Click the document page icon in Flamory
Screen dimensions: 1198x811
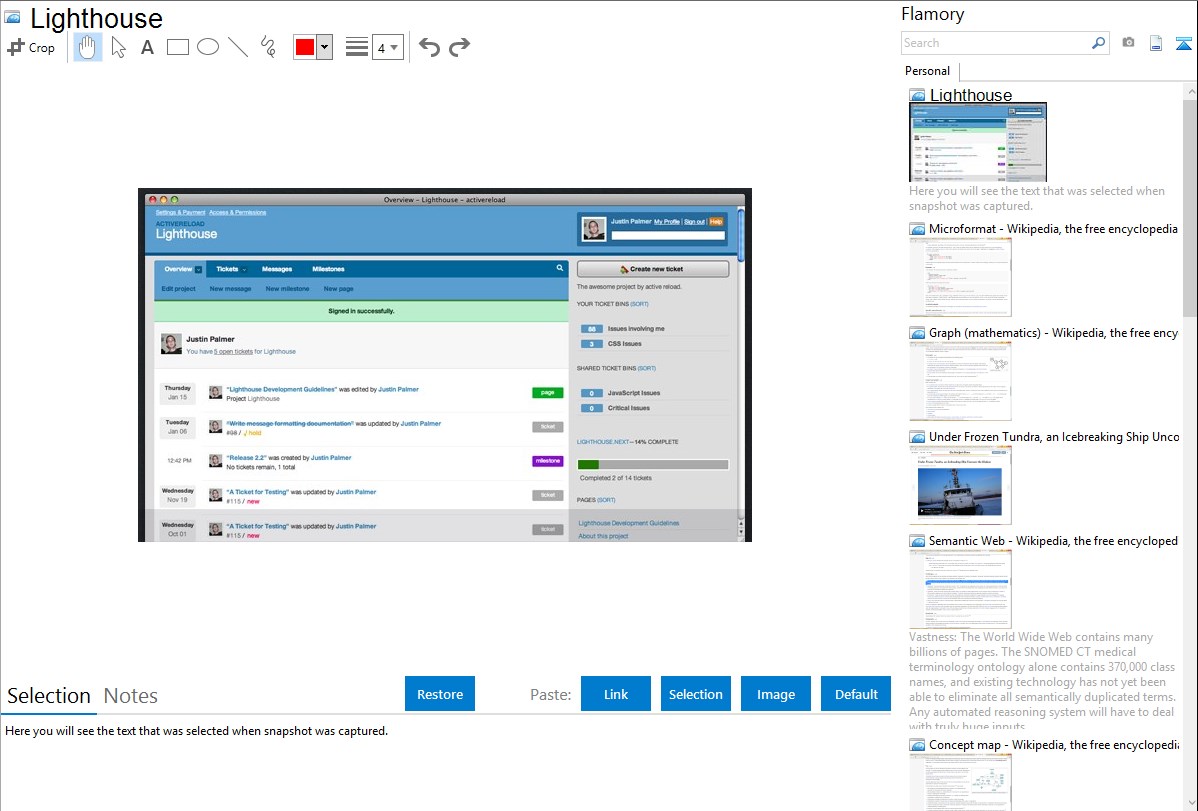pos(1156,43)
